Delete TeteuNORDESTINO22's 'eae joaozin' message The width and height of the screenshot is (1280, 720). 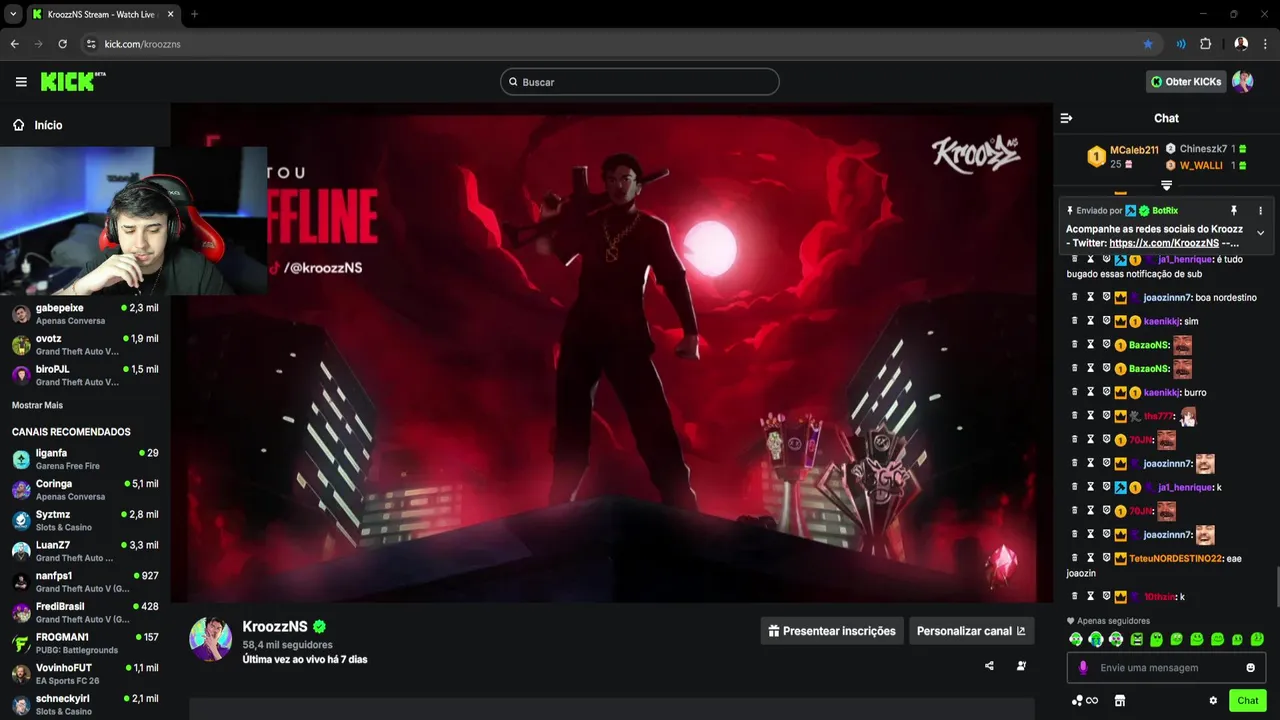tap(1075, 558)
